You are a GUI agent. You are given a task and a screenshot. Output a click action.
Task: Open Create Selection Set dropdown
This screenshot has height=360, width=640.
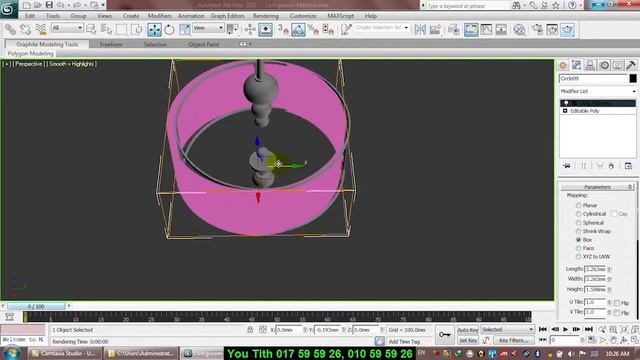(x=381, y=28)
